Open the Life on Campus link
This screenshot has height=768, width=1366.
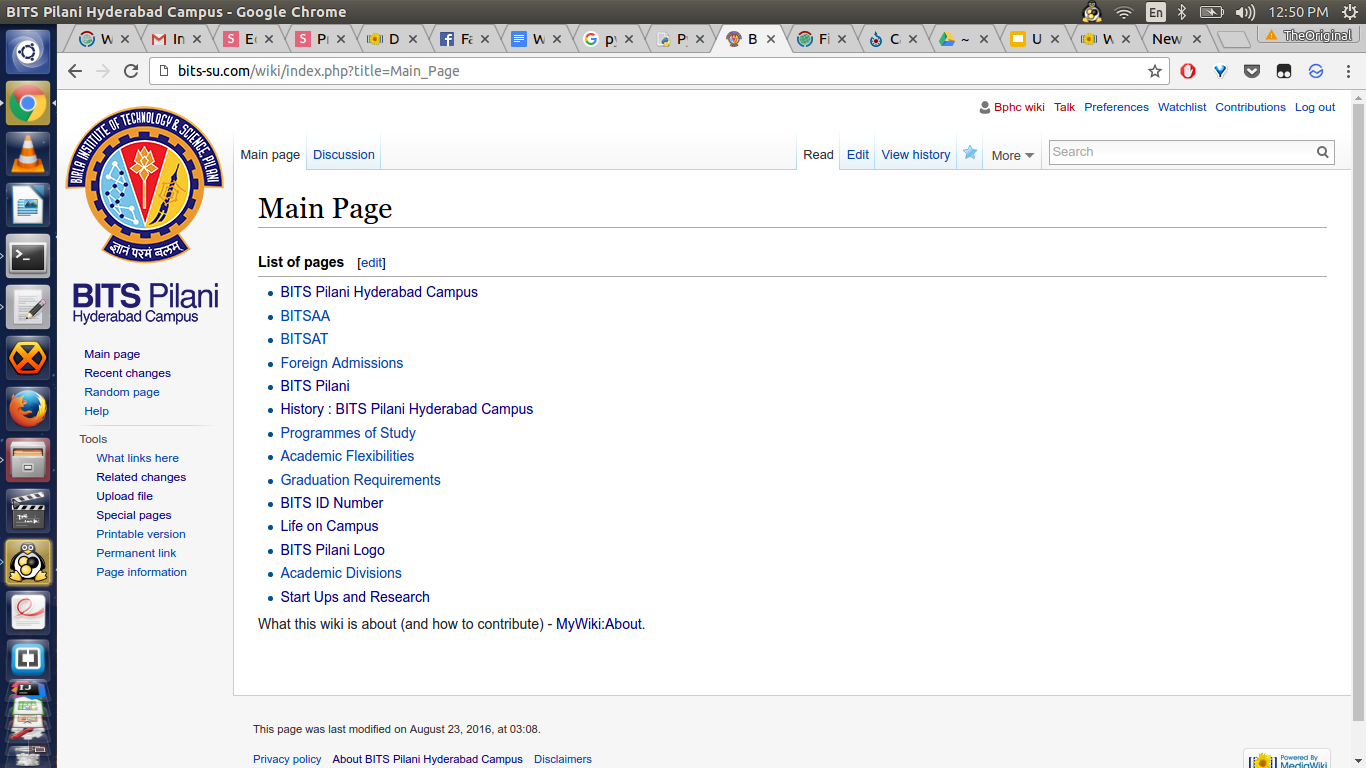coord(329,526)
